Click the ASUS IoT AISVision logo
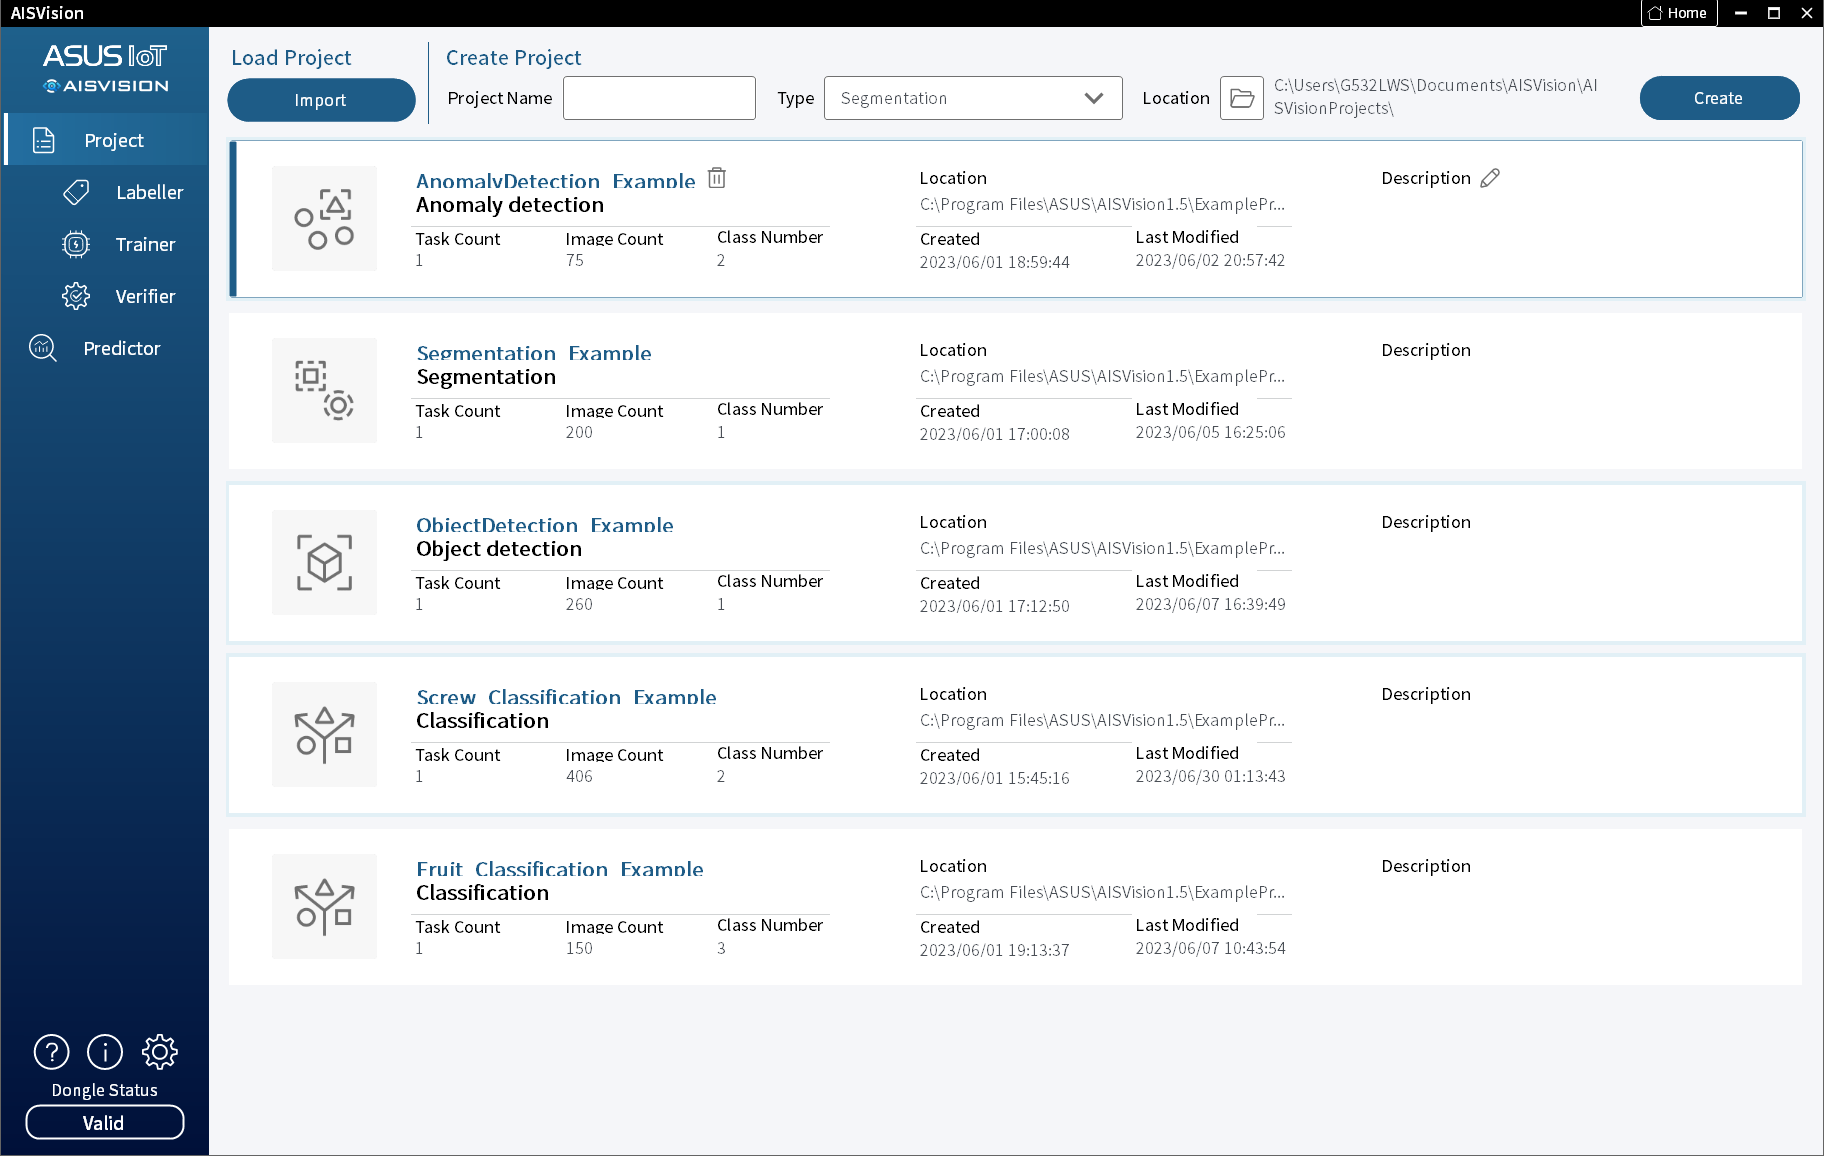Viewport: 1824px width, 1156px height. [x=105, y=69]
